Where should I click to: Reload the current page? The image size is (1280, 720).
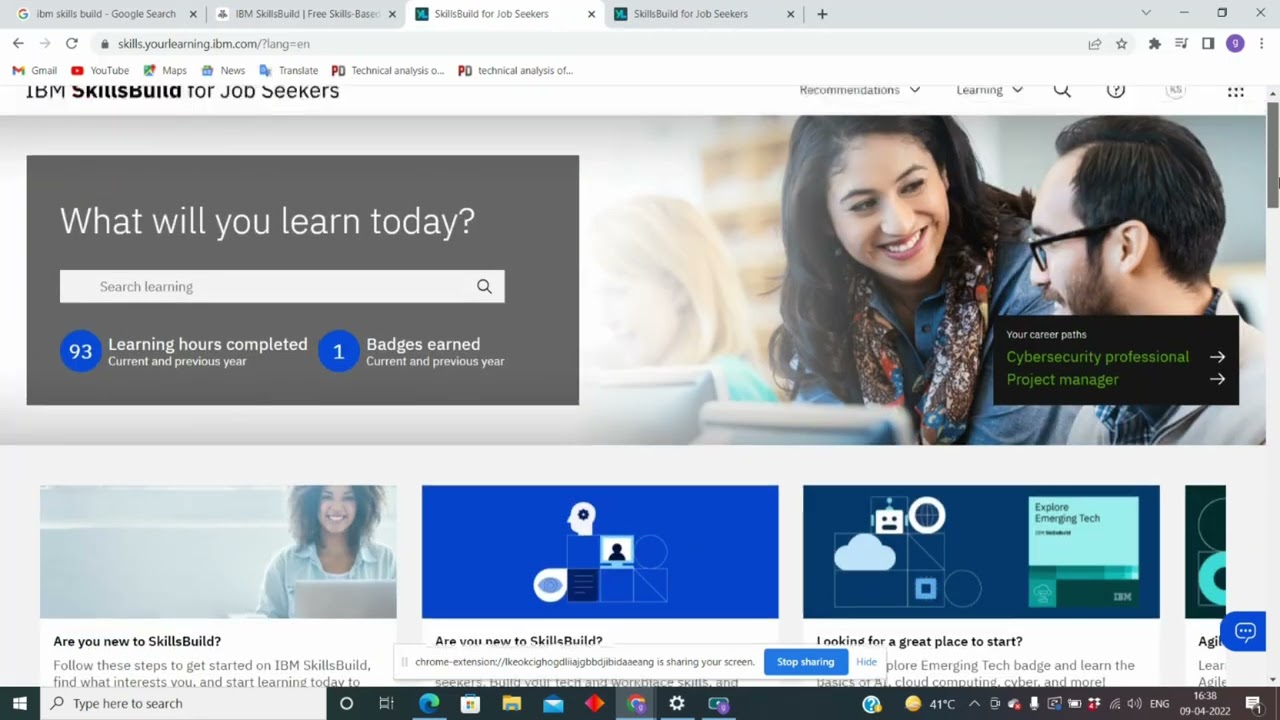[71, 44]
